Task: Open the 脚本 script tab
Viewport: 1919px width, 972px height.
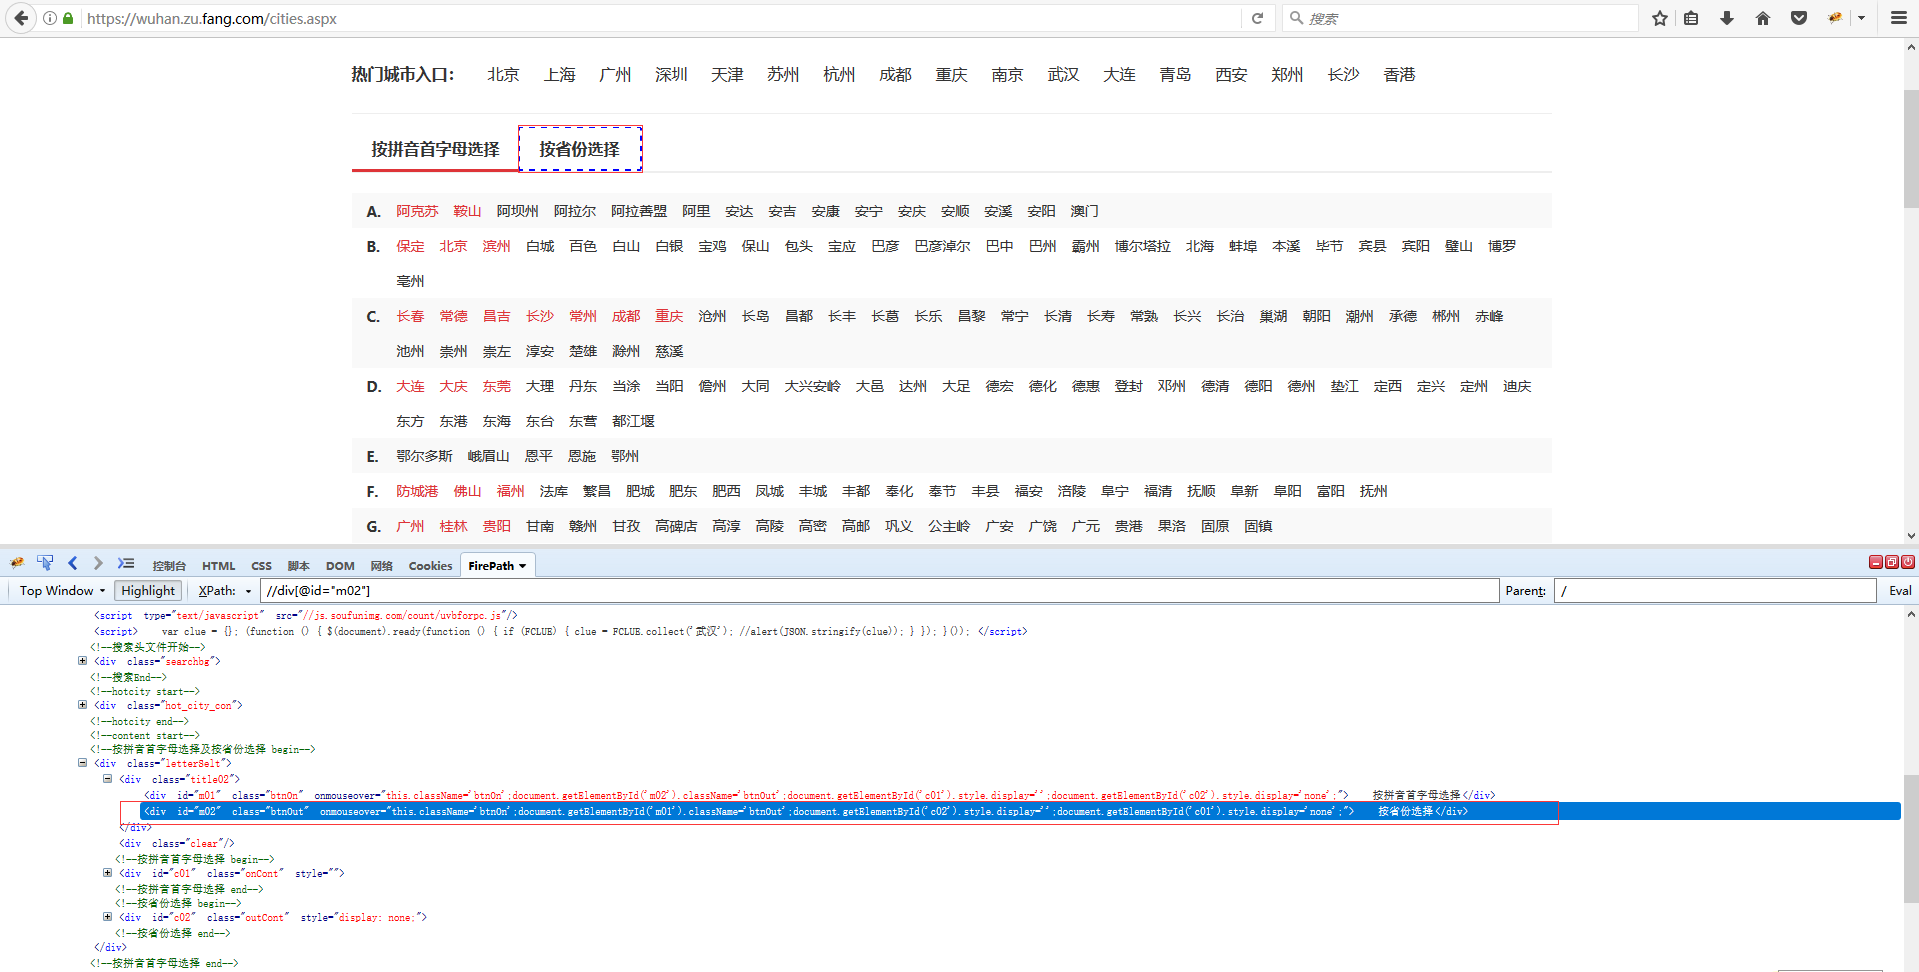Action: point(298,566)
